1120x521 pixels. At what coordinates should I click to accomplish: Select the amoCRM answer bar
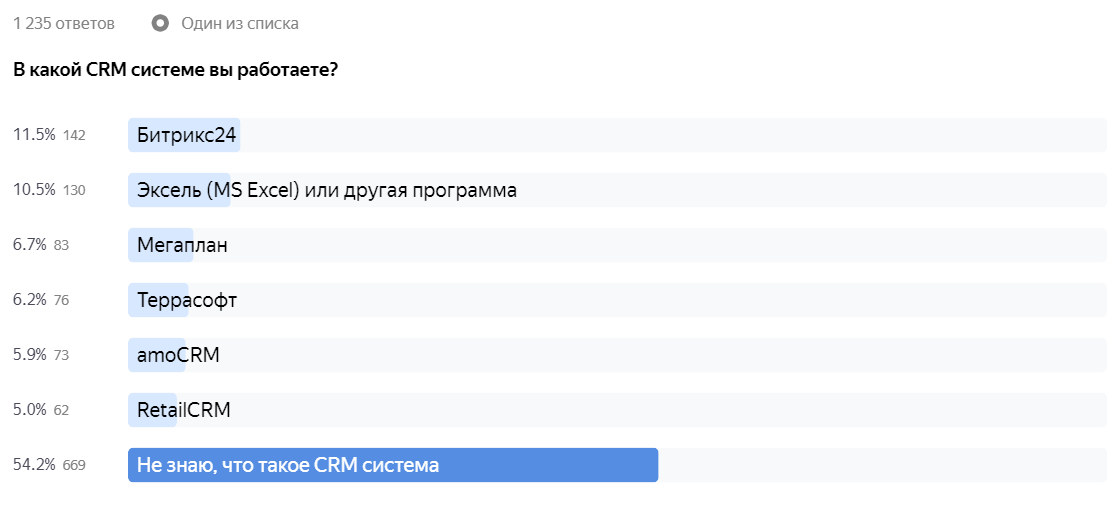pyautogui.click(x=617, y=355)
